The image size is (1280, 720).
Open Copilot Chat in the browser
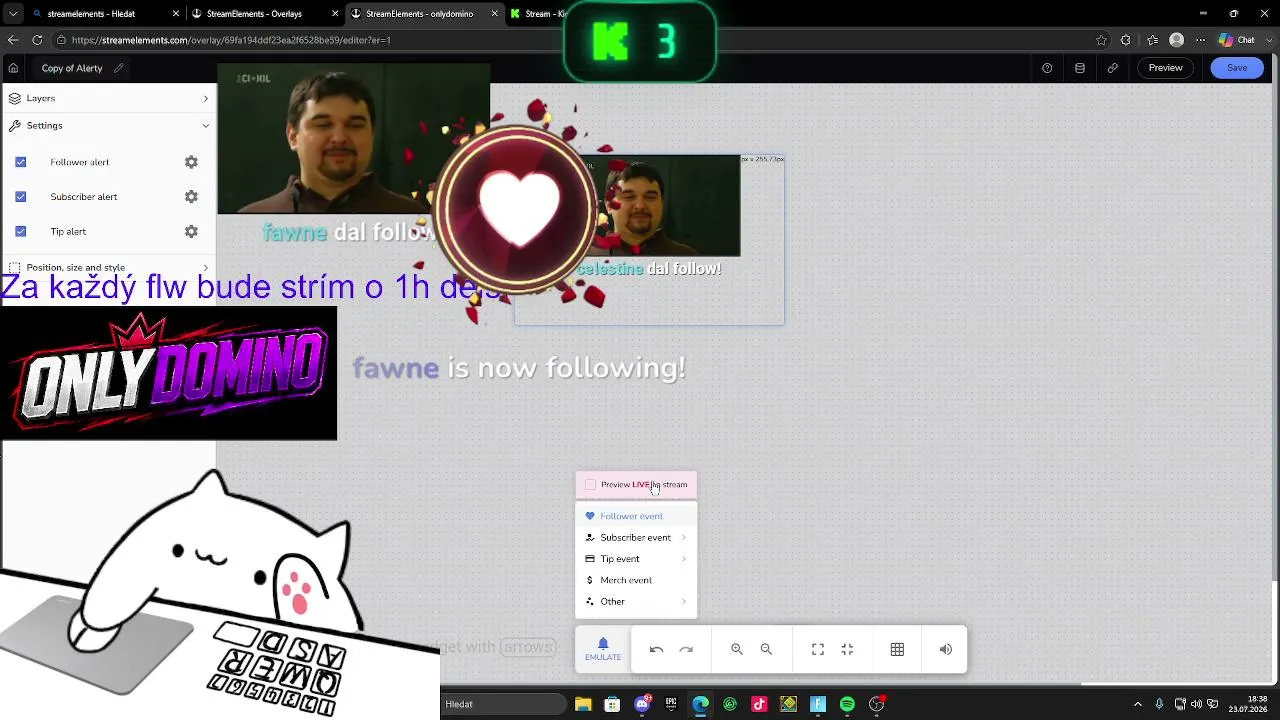(x=1238, y=40)
